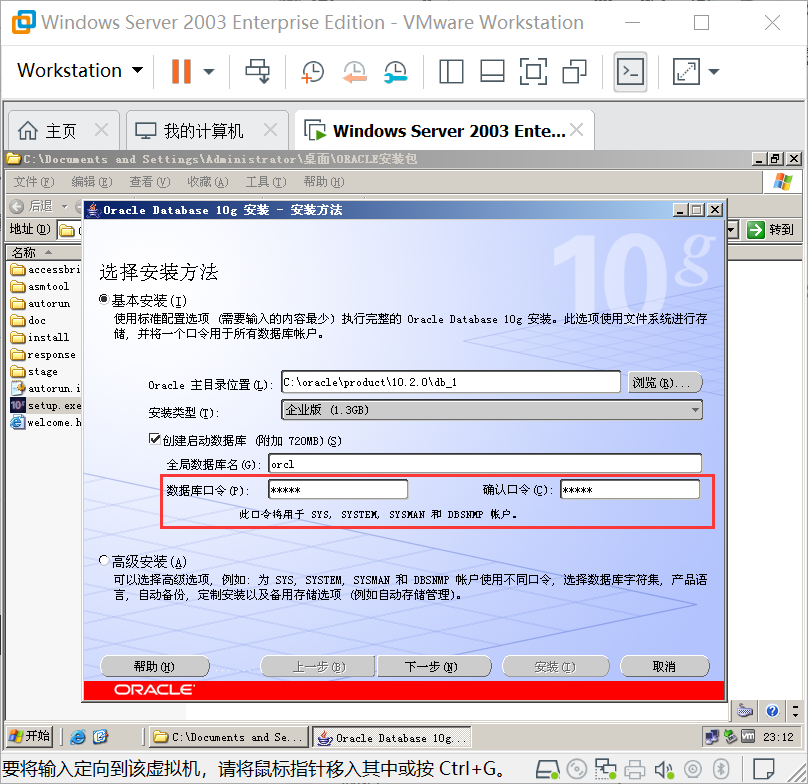Open the 收藏(A) menu in Explorer
The image size is (808, 784).
[208, 182]
